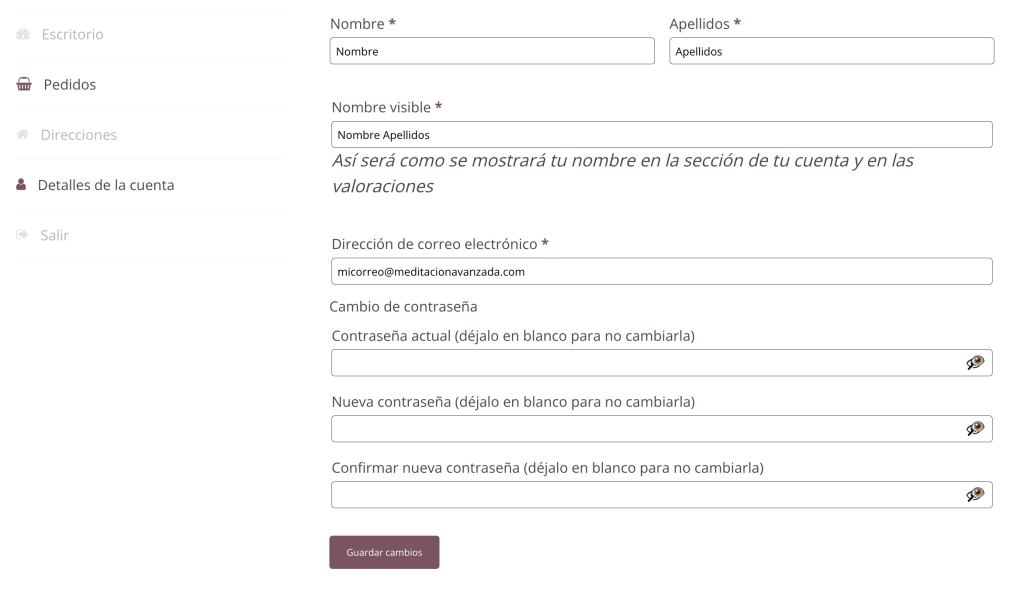
Task: Click into the Apellidos text field
Action: 831,52
